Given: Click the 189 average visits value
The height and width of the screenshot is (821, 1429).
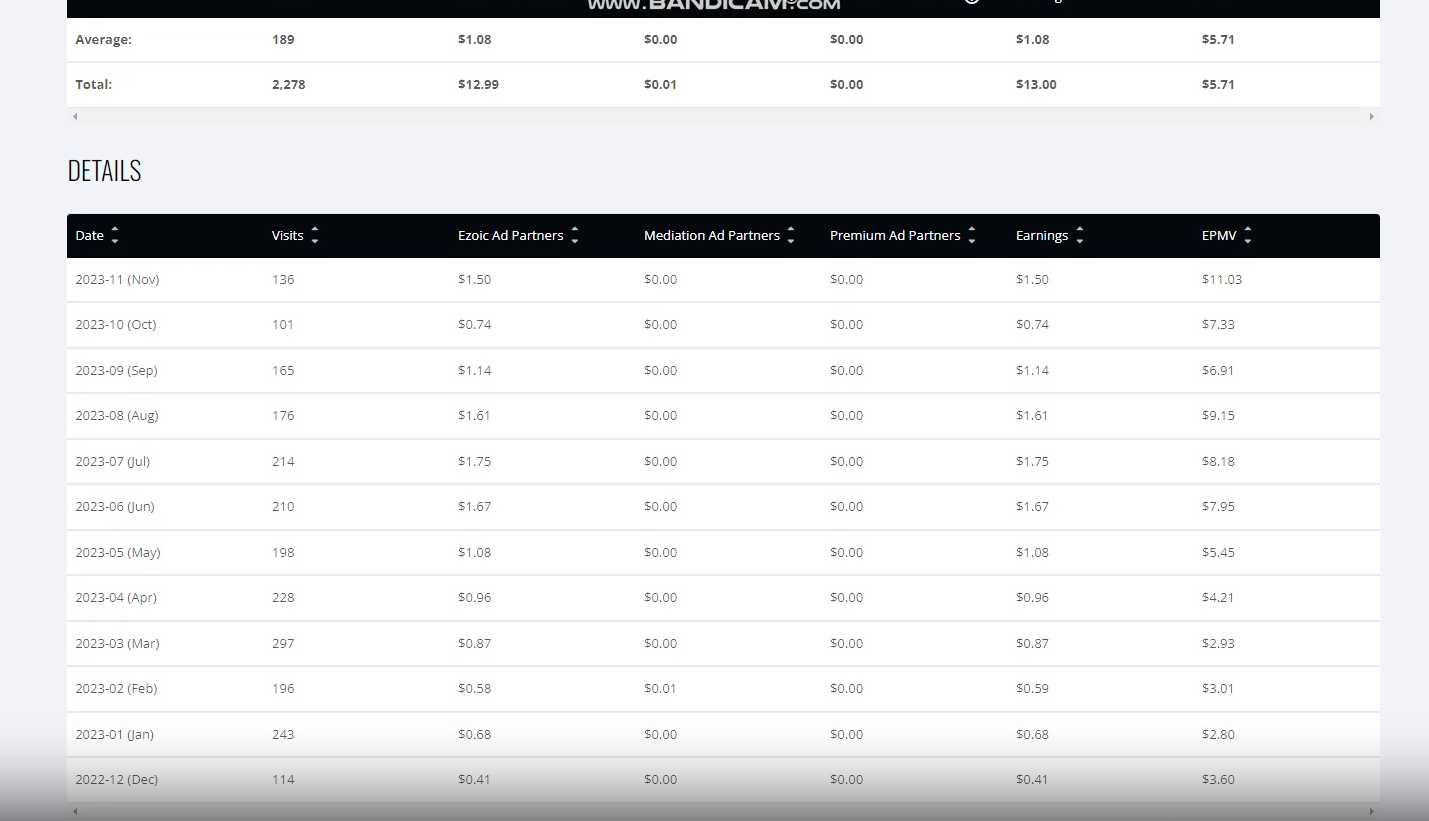Looking at the screenshot, I should (x=283, y=40).
